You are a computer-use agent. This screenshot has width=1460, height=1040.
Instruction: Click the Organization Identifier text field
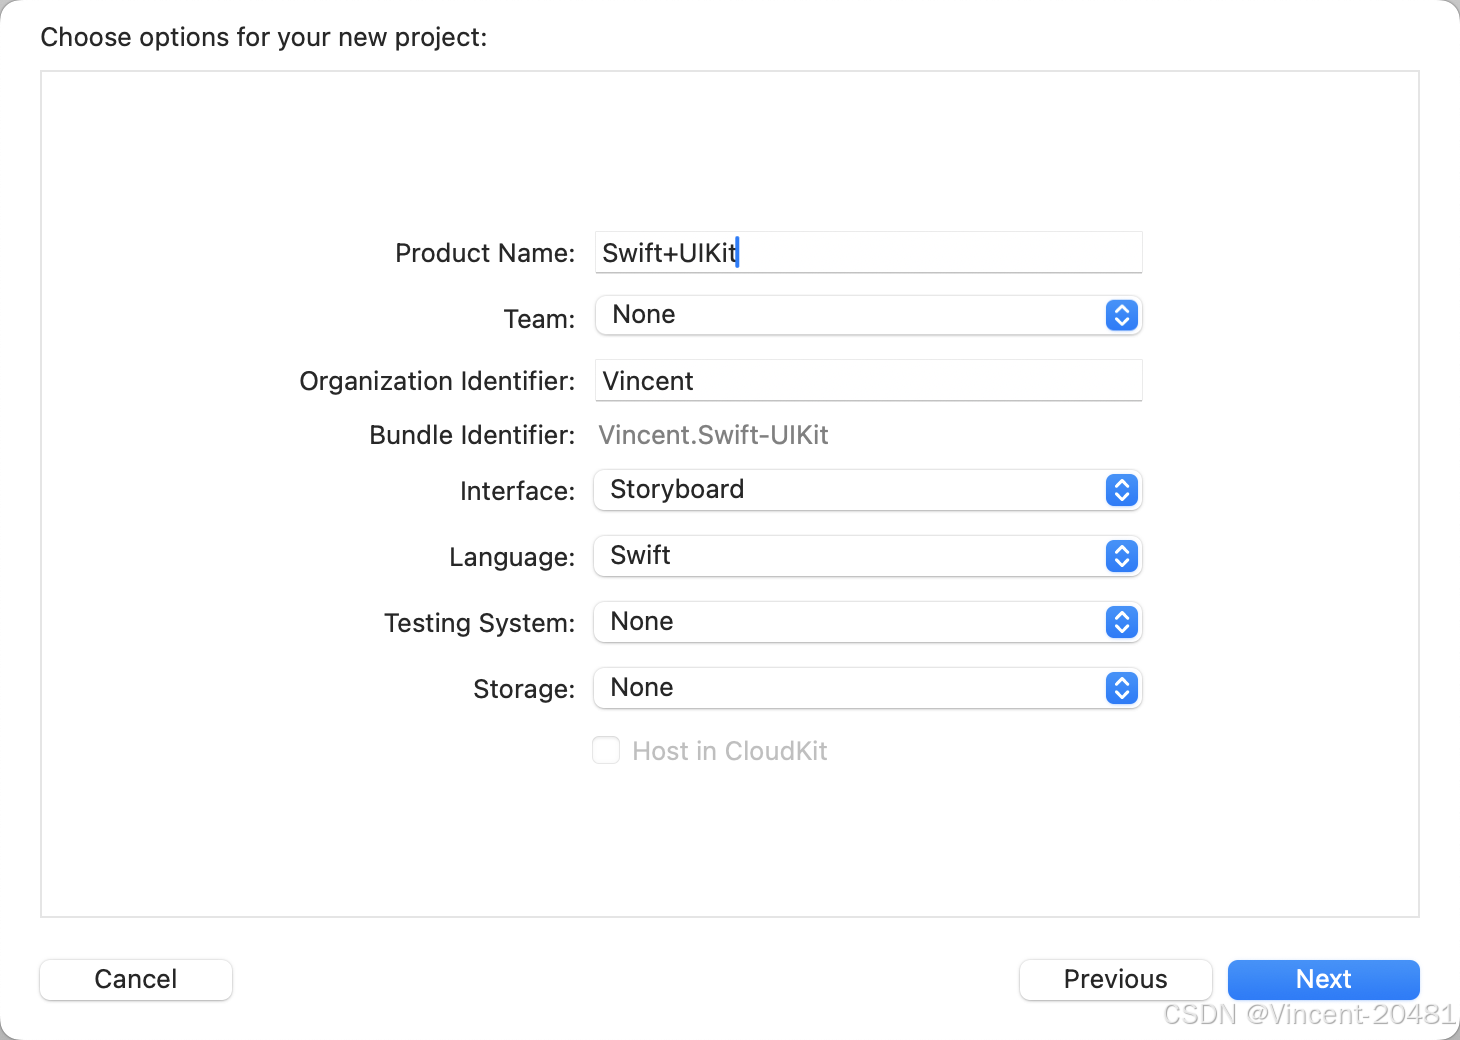[868, 380]
